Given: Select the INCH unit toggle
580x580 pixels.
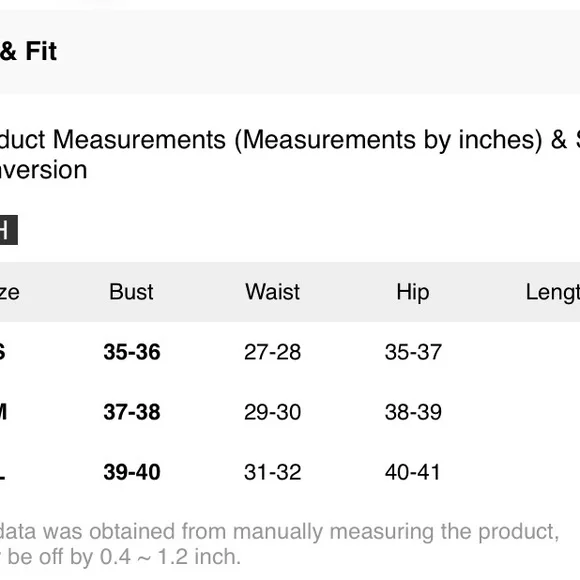Looking at the screenshot, I should 7,230.
